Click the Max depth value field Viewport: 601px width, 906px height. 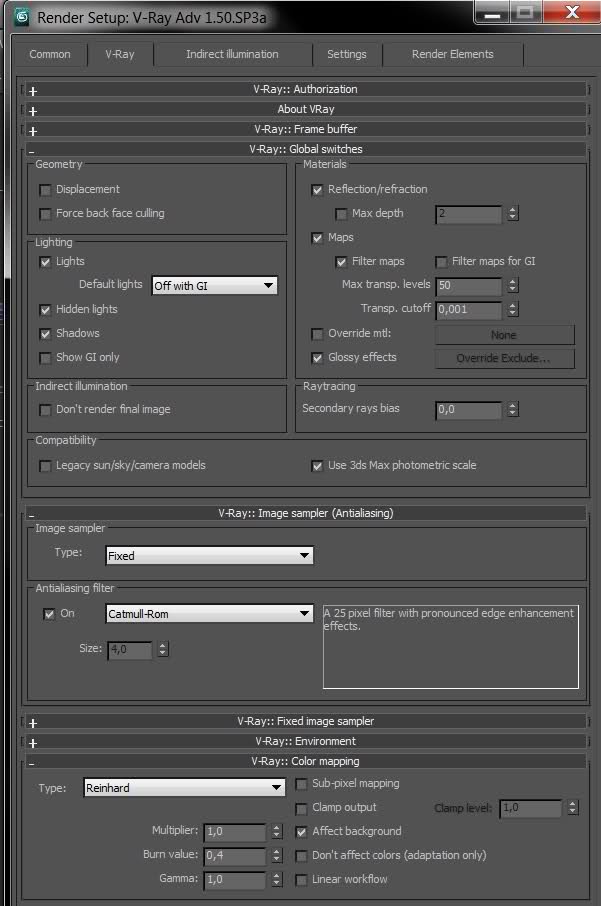[469, 214]
